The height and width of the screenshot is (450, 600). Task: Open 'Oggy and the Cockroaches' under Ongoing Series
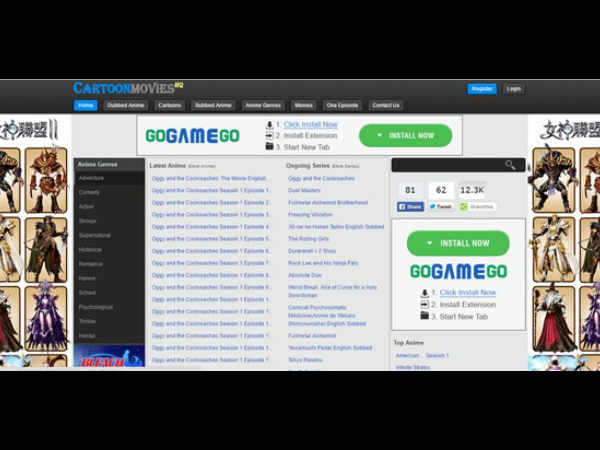[x=321, y=178]
